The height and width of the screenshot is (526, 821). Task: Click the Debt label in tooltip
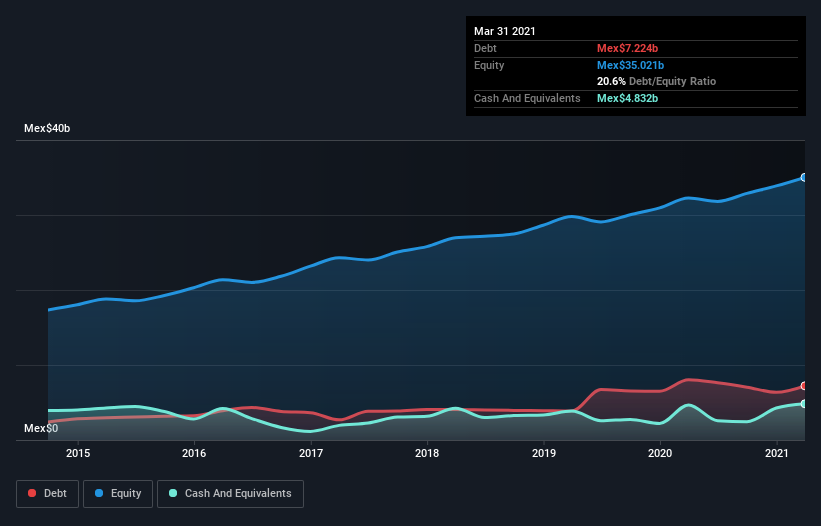tap(485, 48)
